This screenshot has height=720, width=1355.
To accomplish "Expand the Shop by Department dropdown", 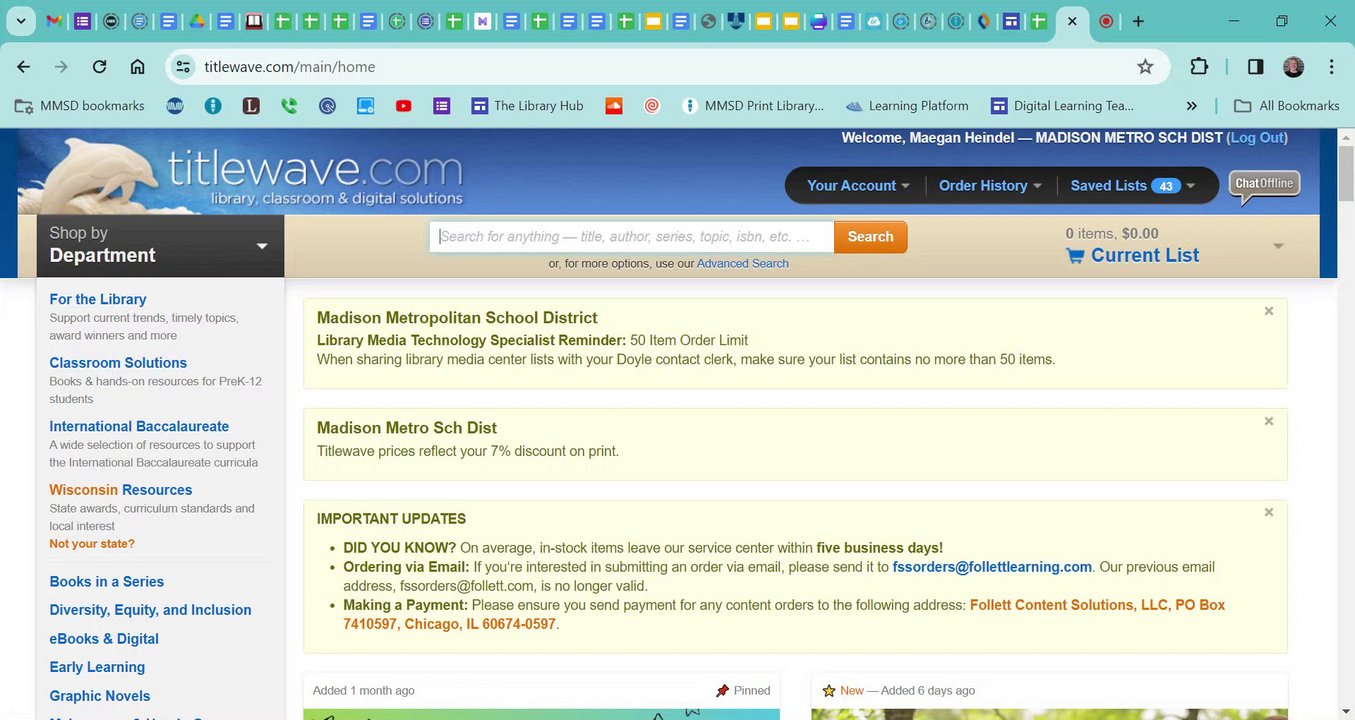I will click(160, 245).
